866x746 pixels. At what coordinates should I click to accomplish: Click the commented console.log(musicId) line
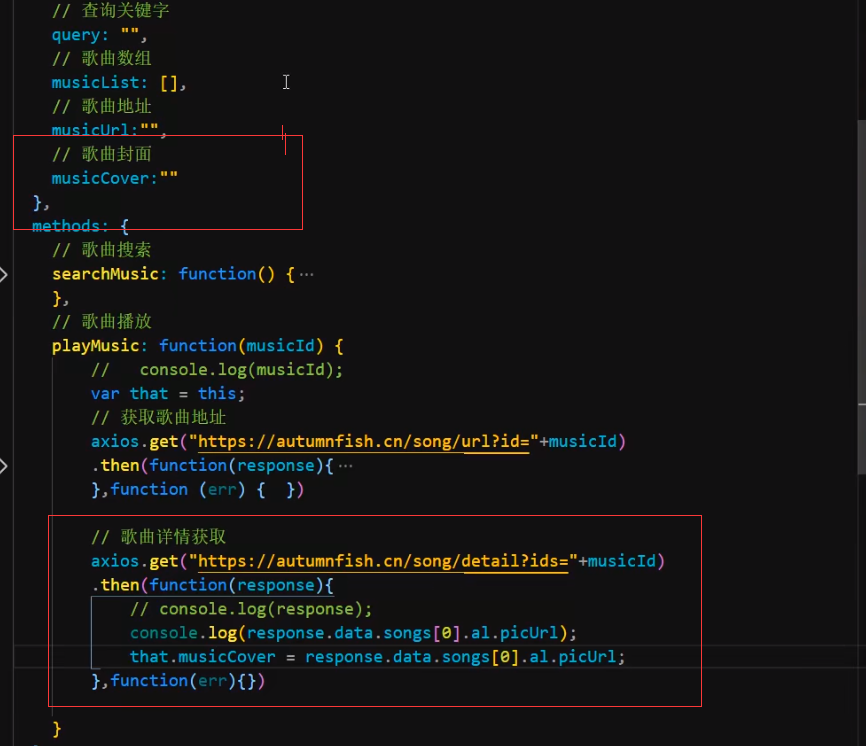tap(217, 370)
